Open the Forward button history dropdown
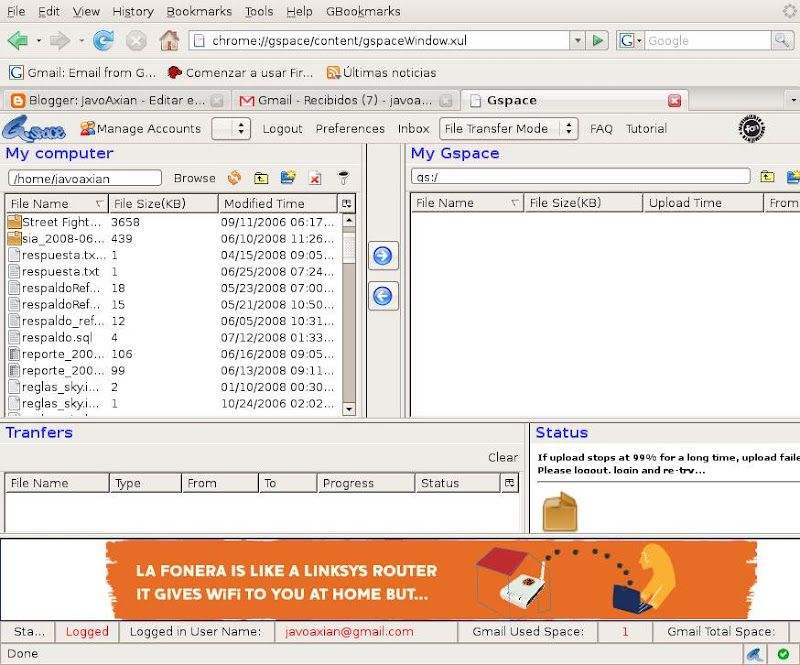Viewport: 800px width, 665px height. [x=81, y=40]
